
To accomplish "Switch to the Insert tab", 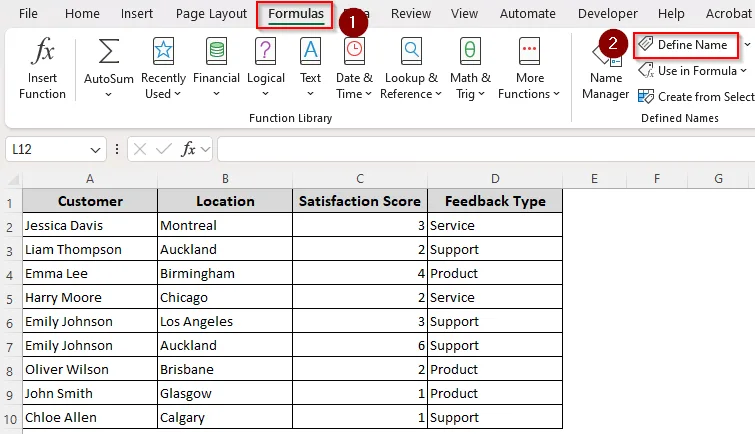I will pos(137,13).
